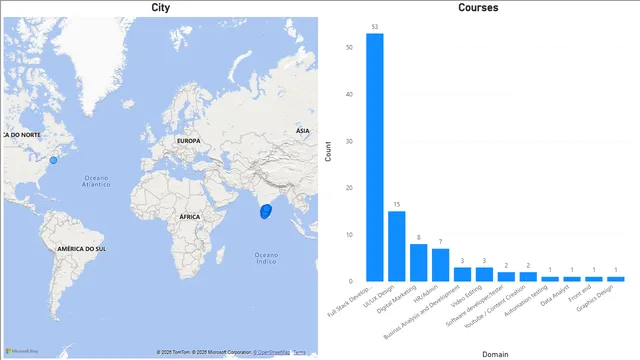Click the 30 tick on the Count axis
The image size is (640, 360).
[x=349, y=141]
